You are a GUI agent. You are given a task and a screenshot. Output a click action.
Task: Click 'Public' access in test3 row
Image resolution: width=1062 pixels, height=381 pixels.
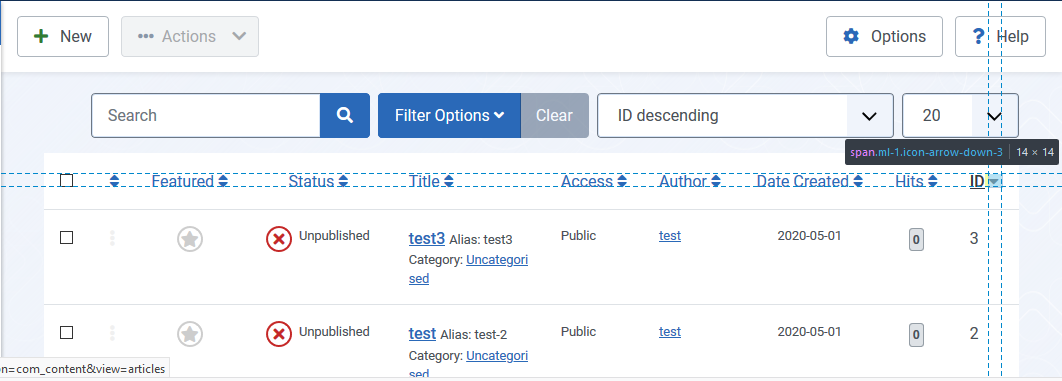tap(578, 236)
